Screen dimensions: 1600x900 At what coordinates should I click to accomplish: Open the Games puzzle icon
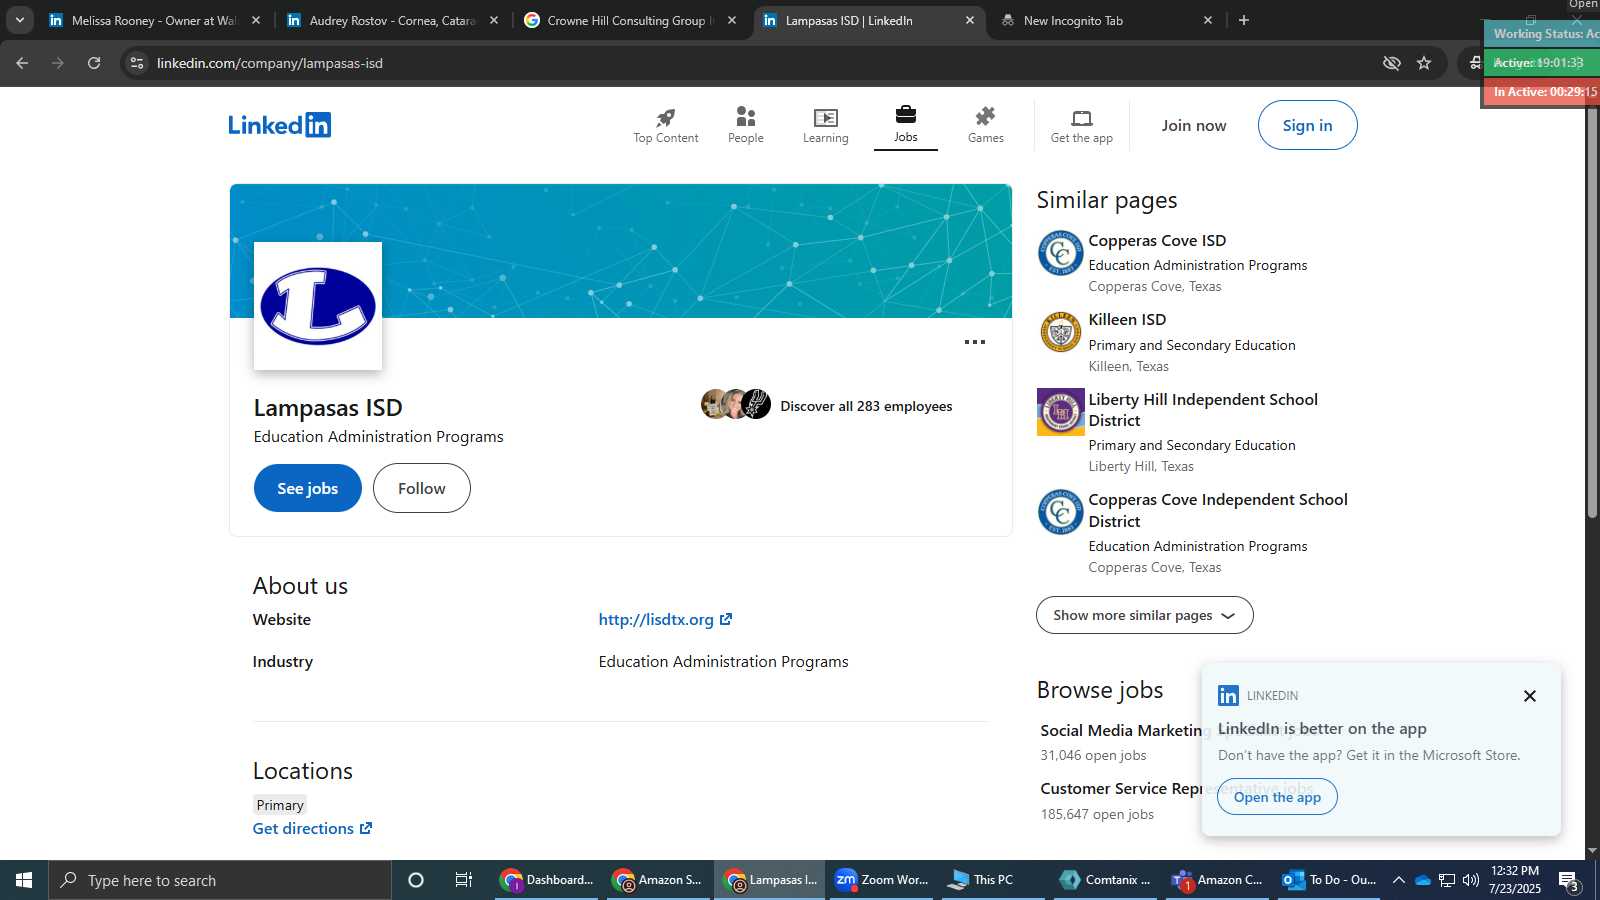click(x=985, y=117)
